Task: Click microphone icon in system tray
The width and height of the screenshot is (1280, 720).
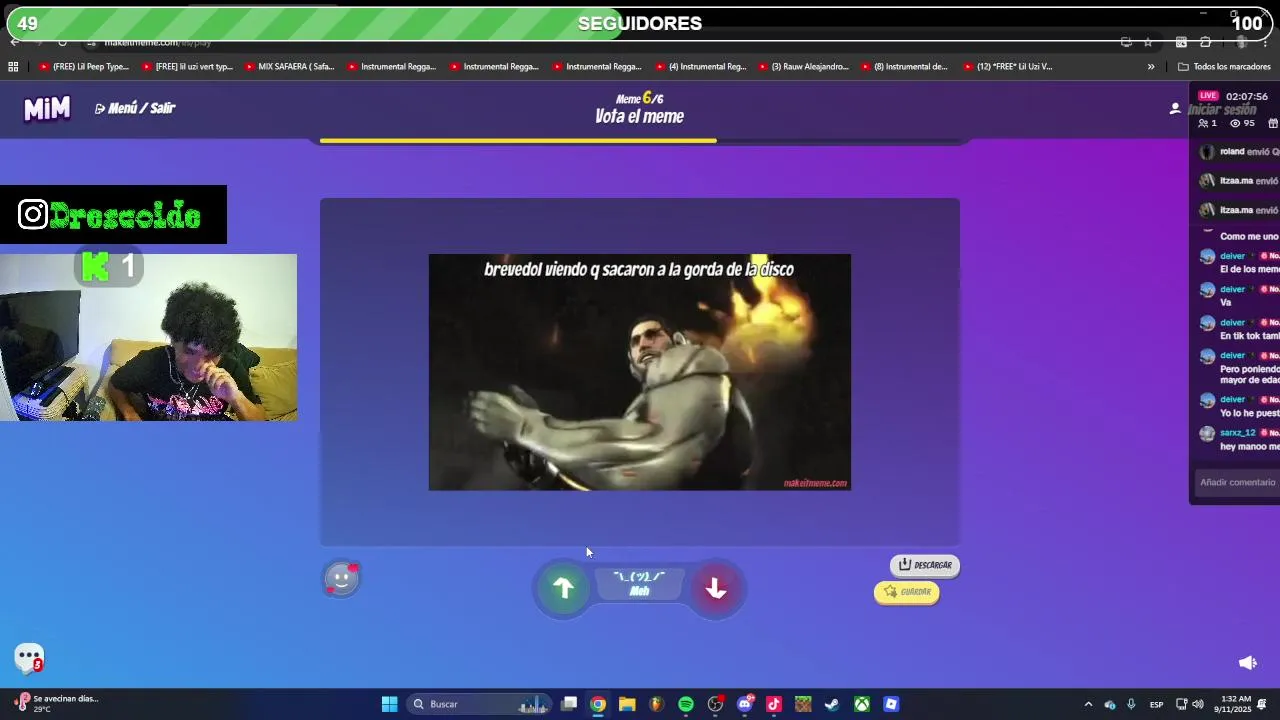Action: (x=1131, y=704)
